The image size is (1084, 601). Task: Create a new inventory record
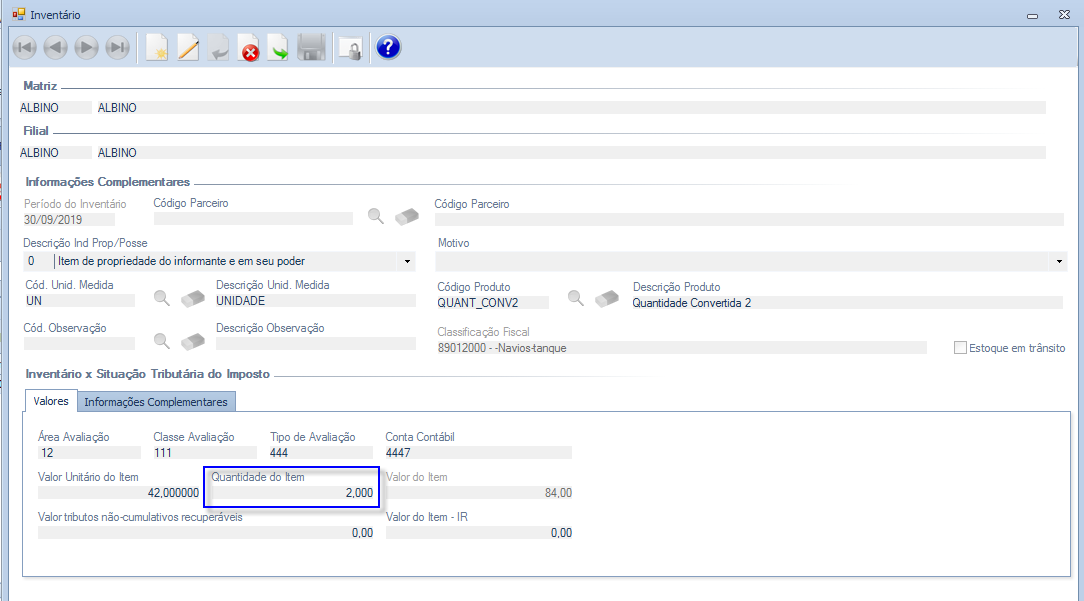157,47
